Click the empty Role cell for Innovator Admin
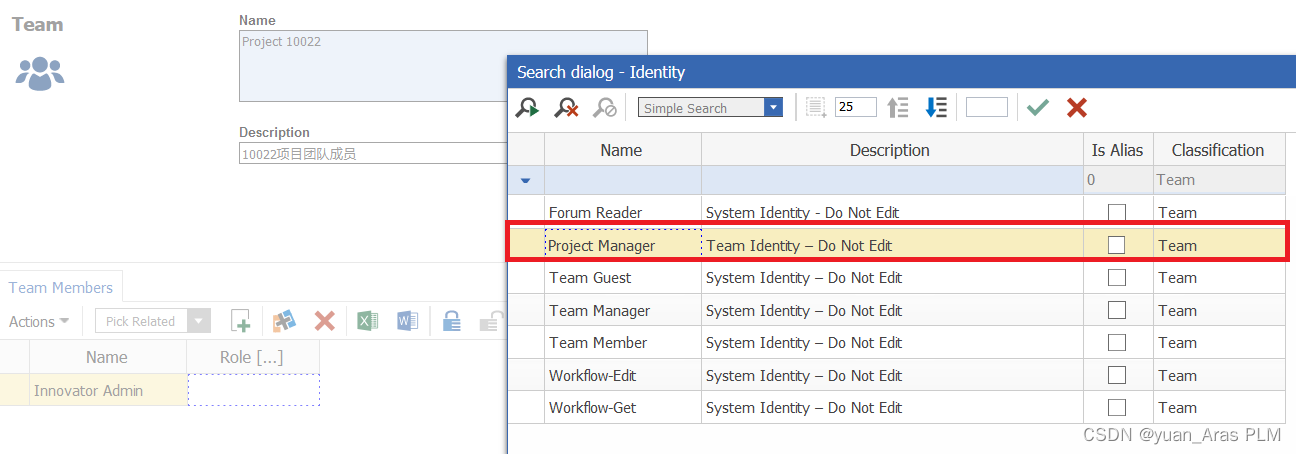1296x454 pixels. (x=253, y=390)
